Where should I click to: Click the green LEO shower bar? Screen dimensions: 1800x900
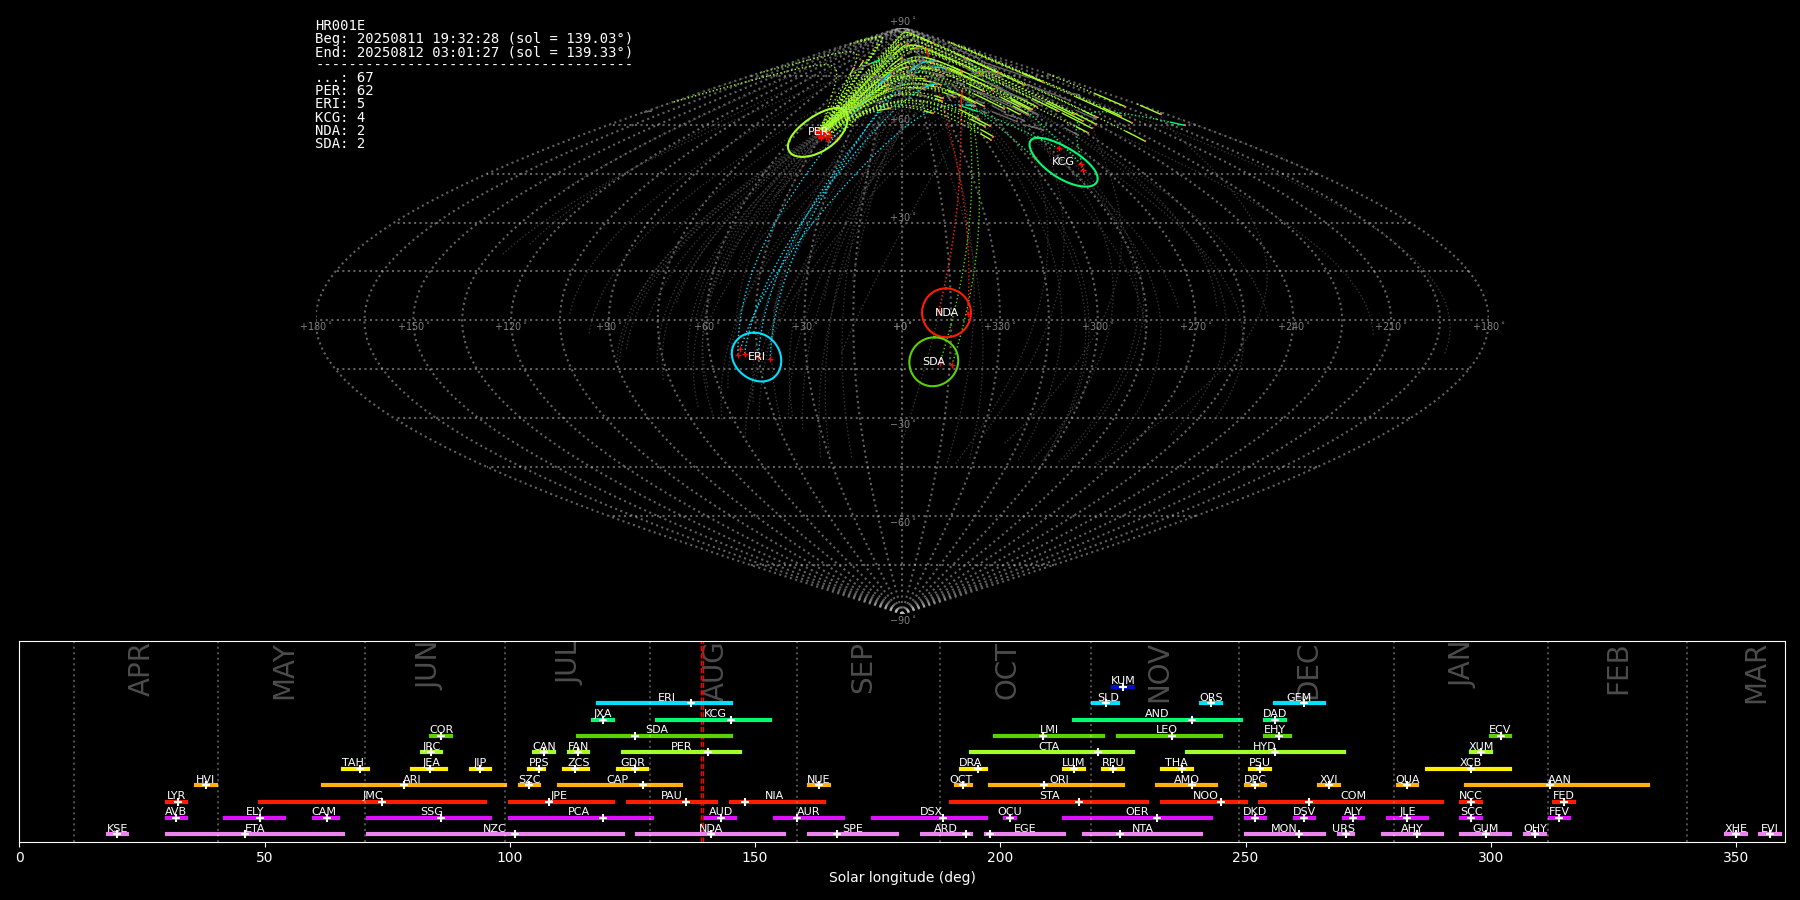click(x=1169, y=736)
